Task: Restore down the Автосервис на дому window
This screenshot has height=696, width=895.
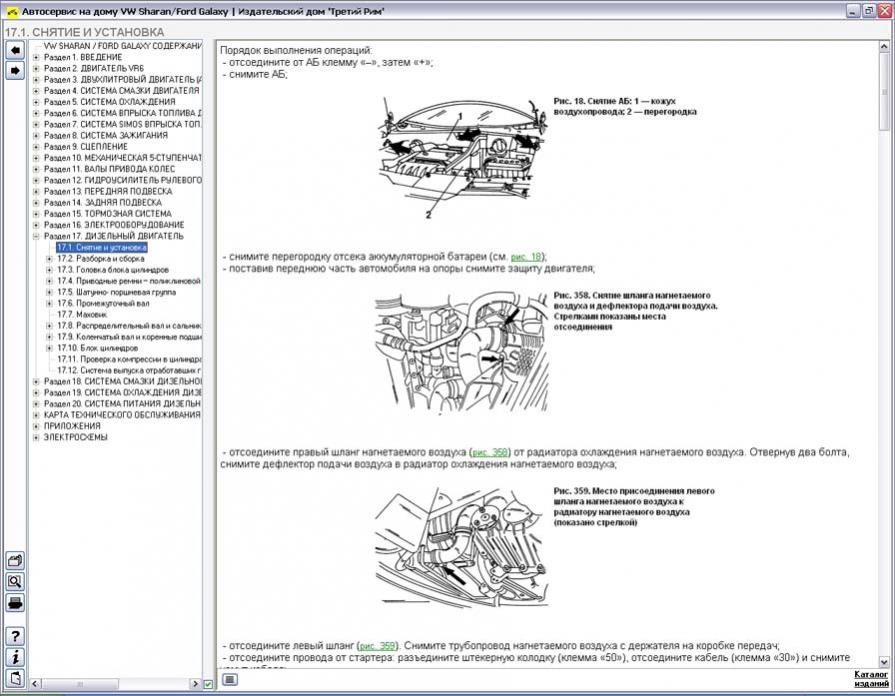Action: coord(869,11)
